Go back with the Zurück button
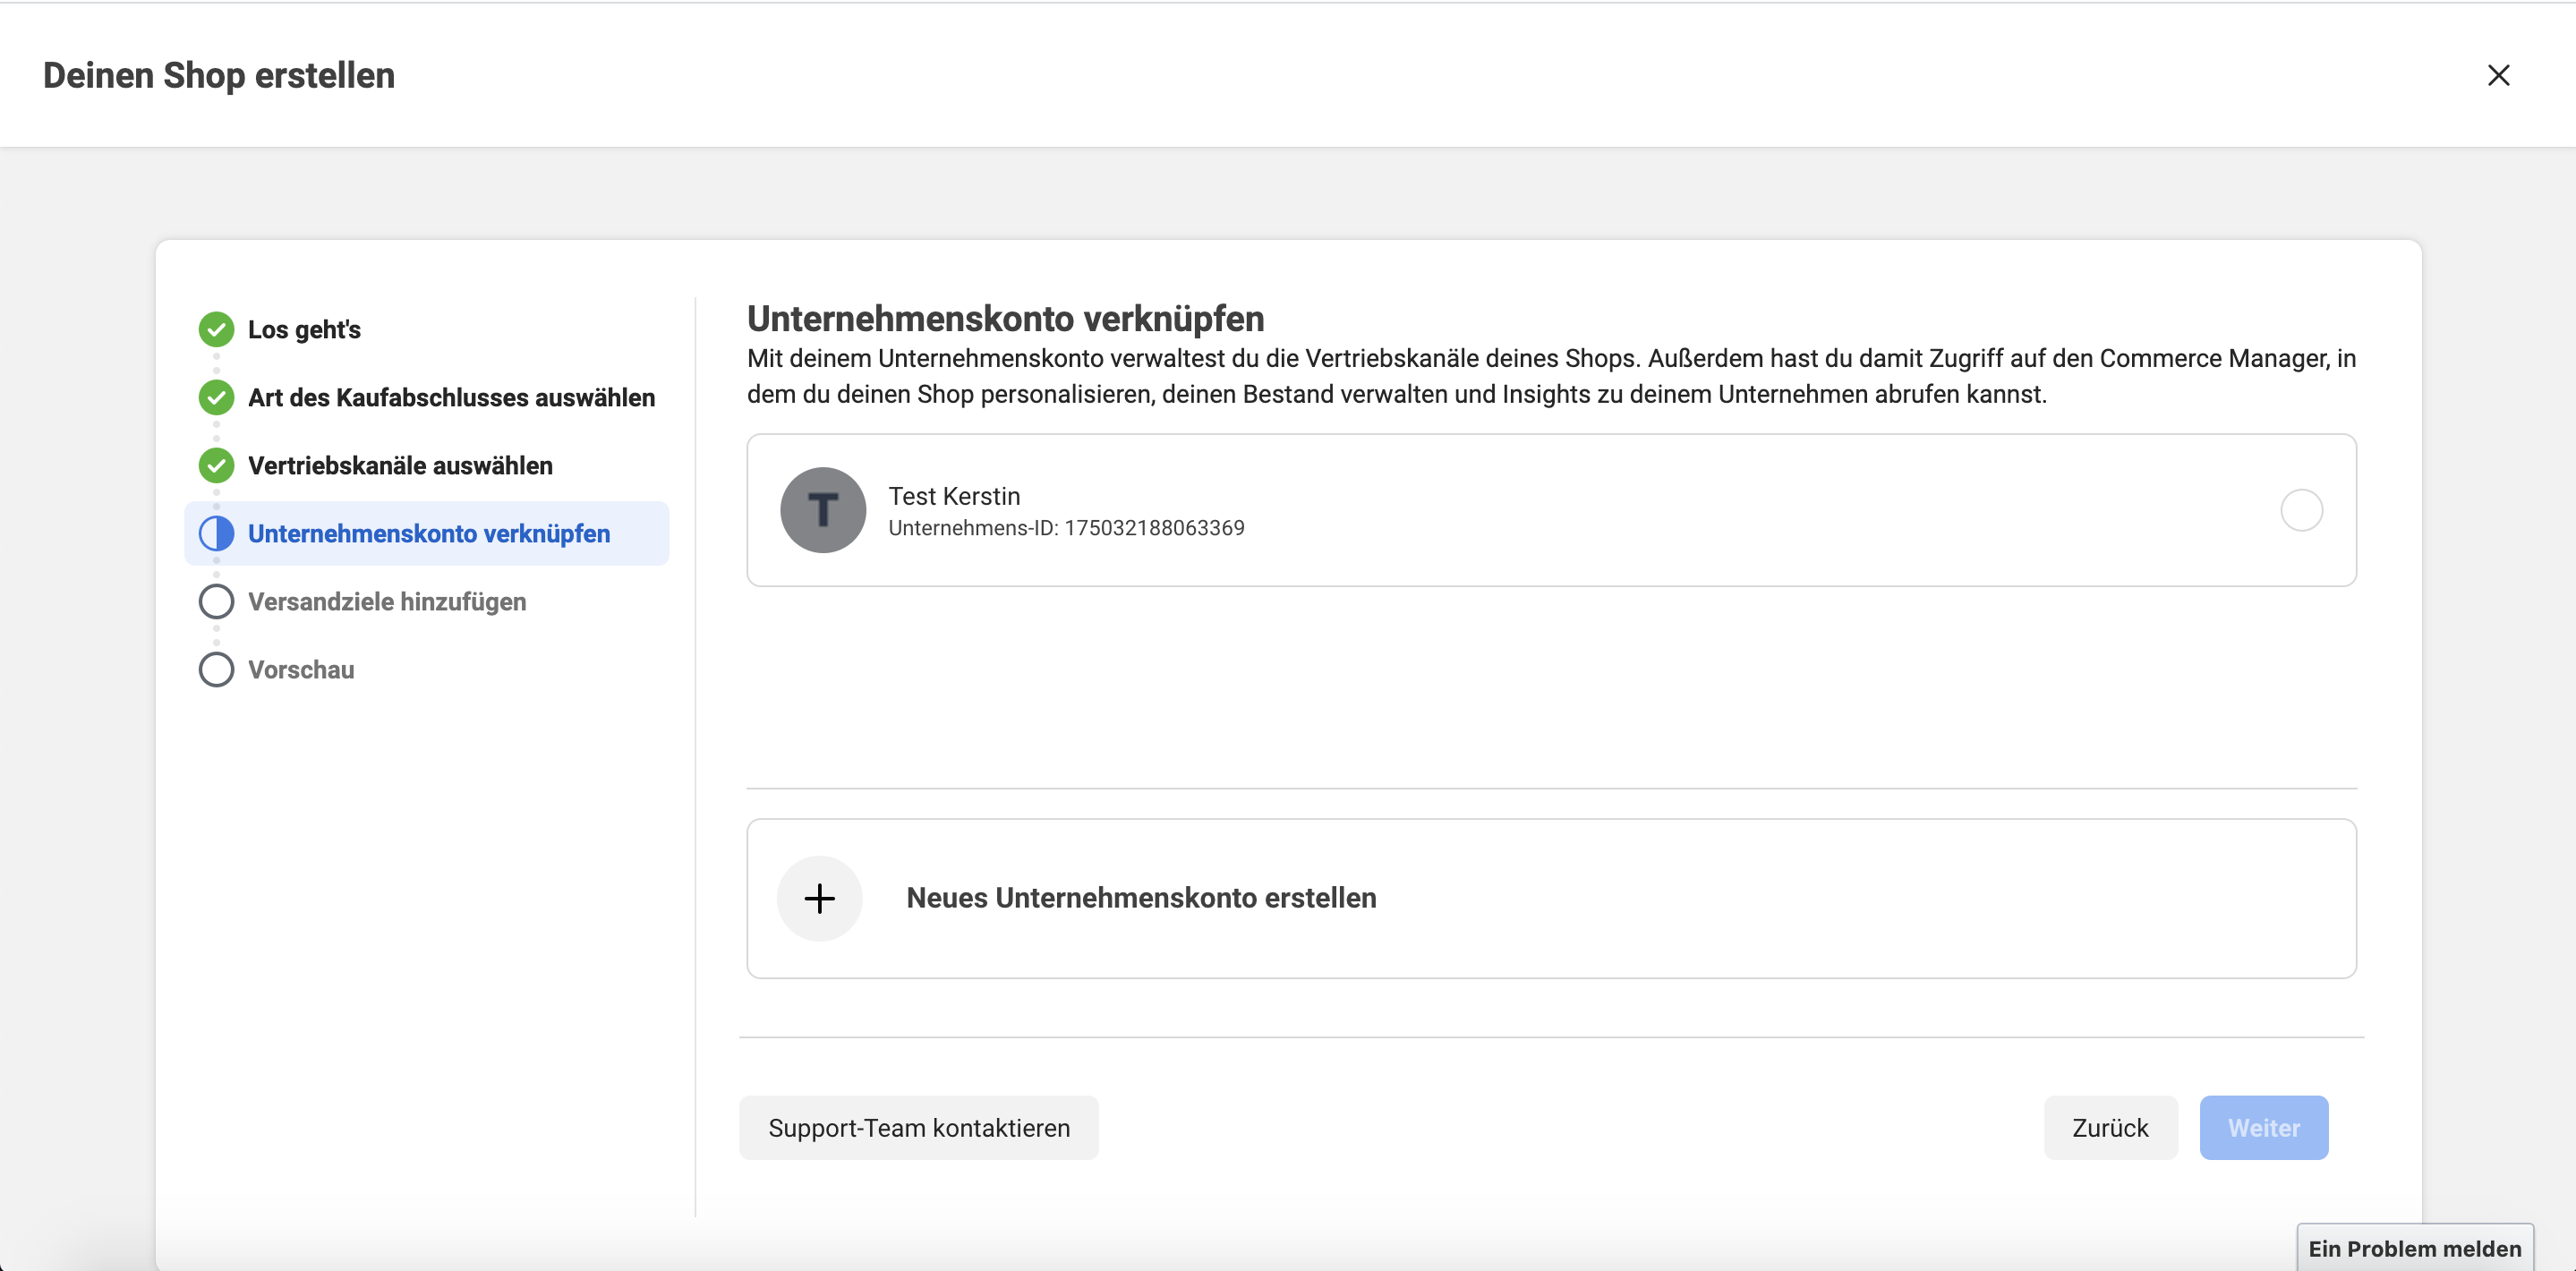 click(2110, 1128)
